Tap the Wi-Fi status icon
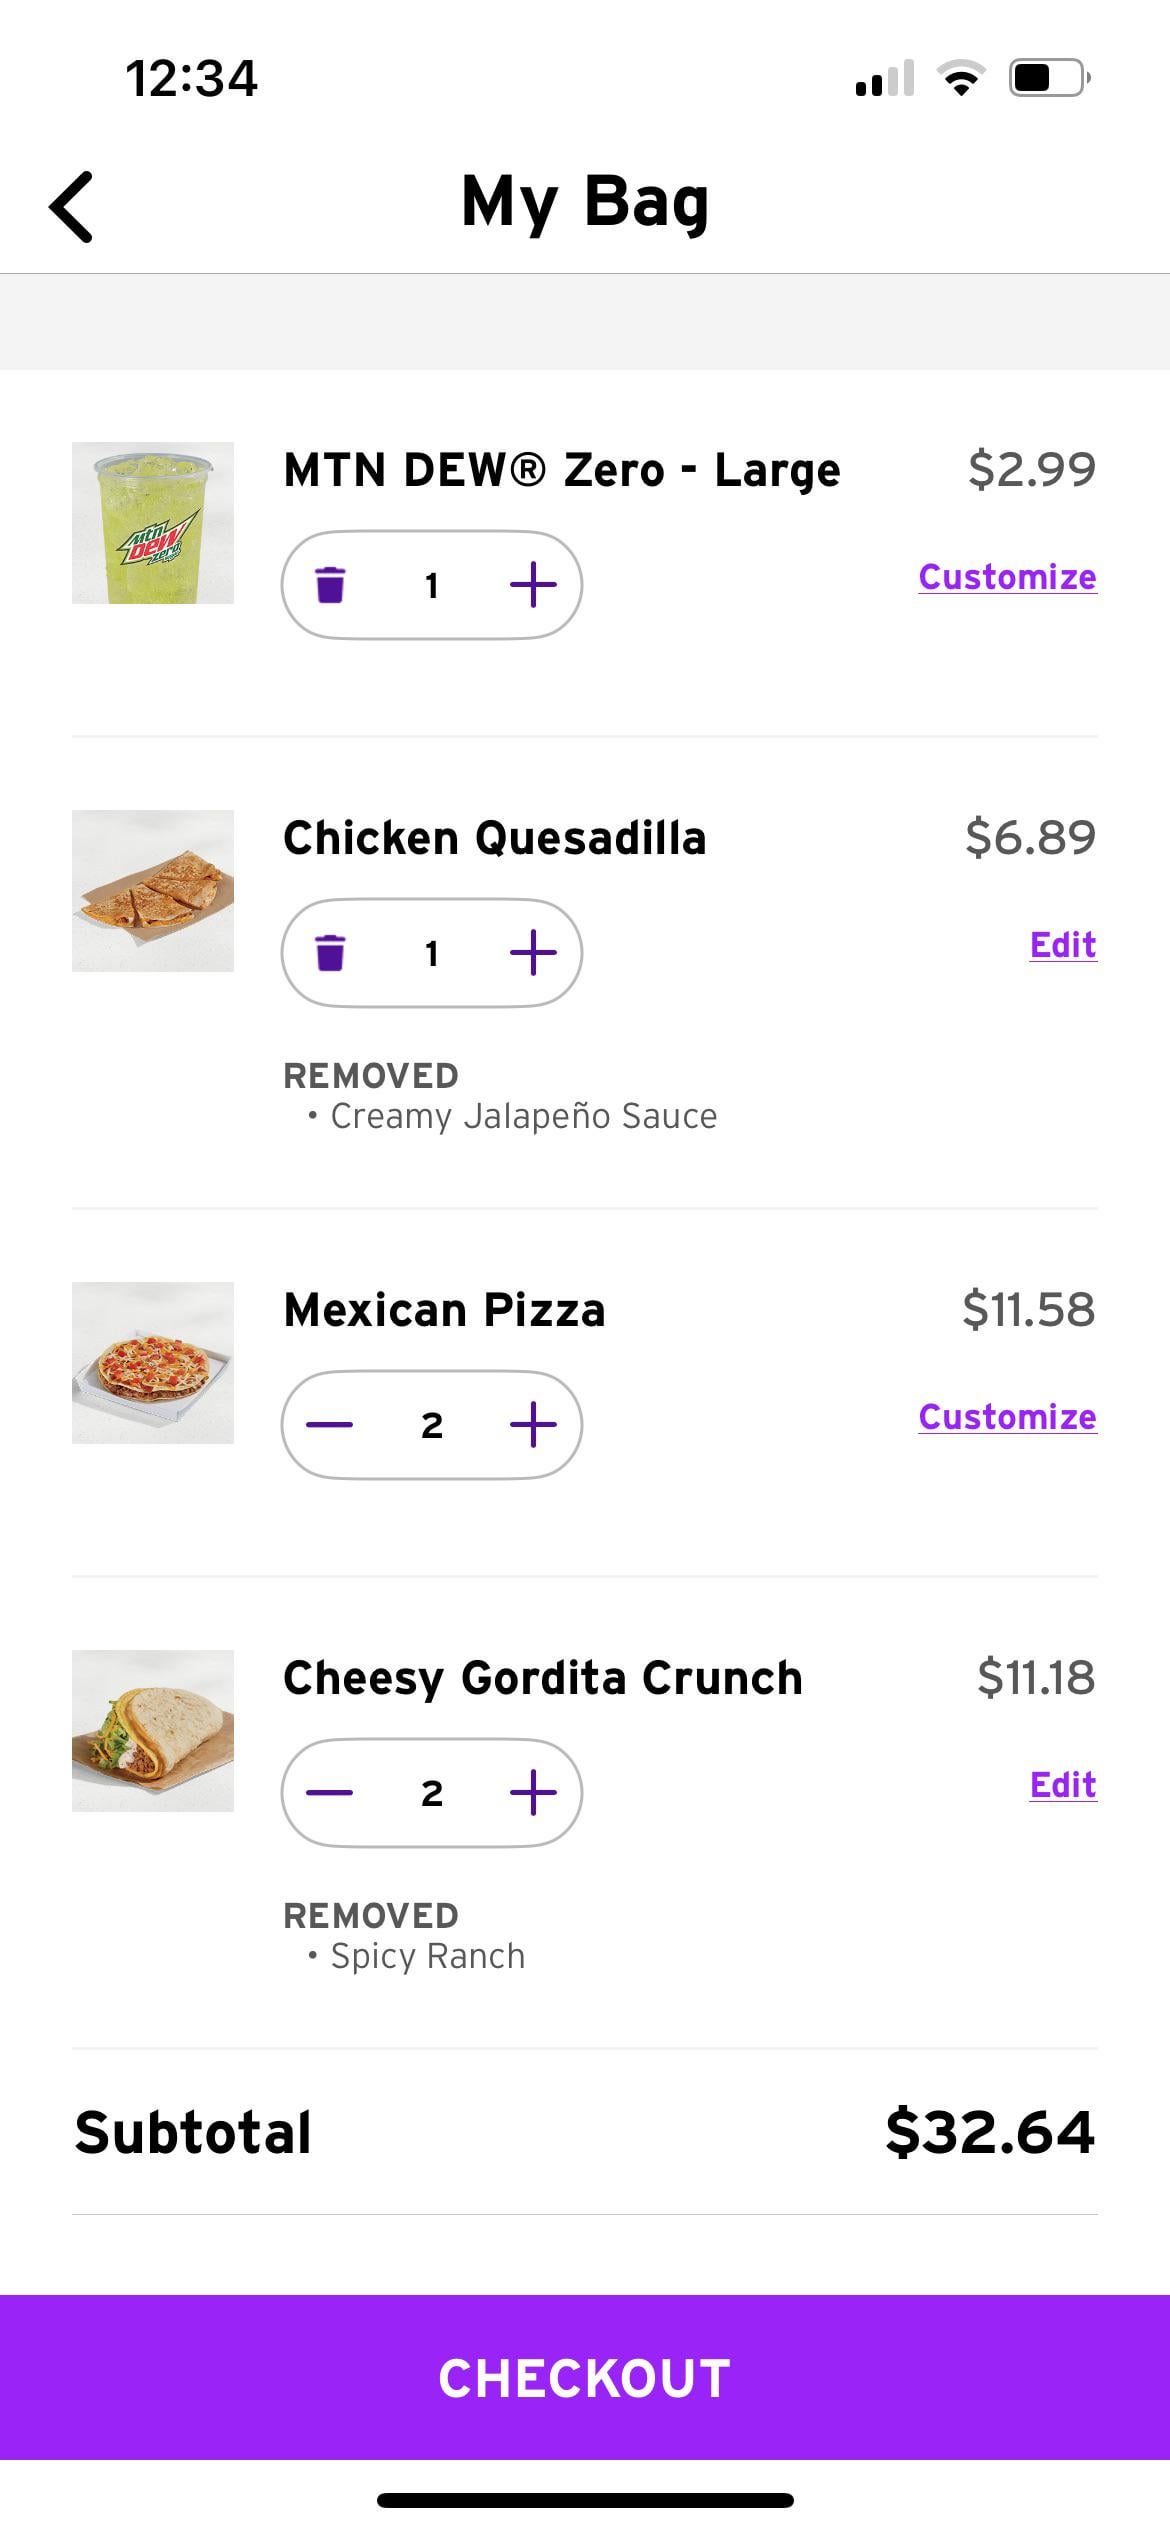The width and height of the screenshot is (1170, 2532). [961, 78]
